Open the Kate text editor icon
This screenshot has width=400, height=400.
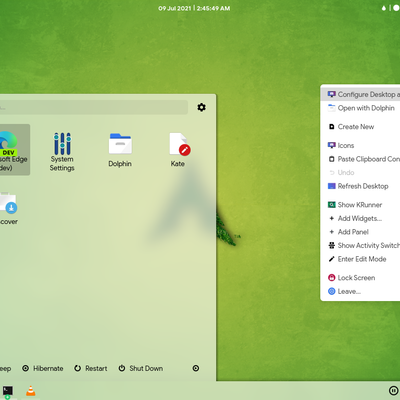179,150
